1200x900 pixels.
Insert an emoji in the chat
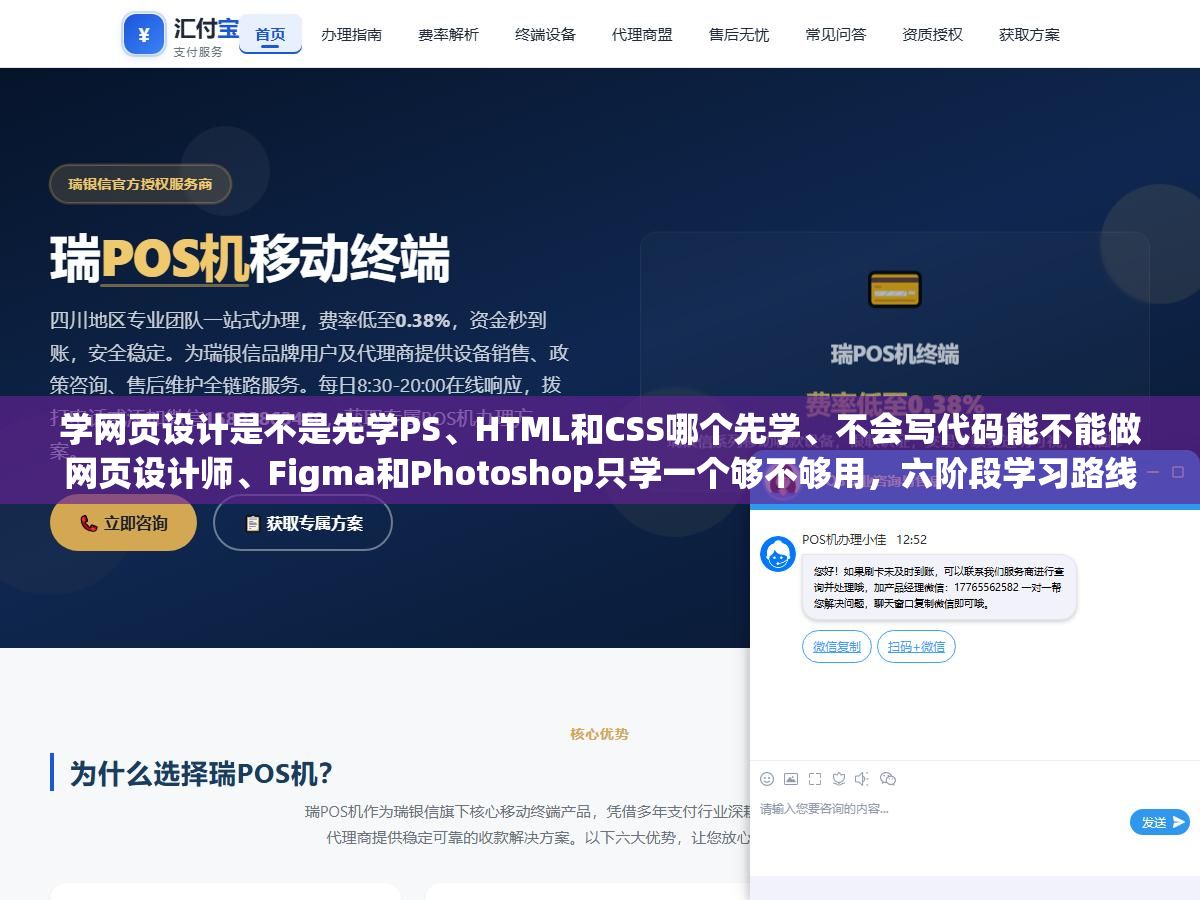(767, 779)
